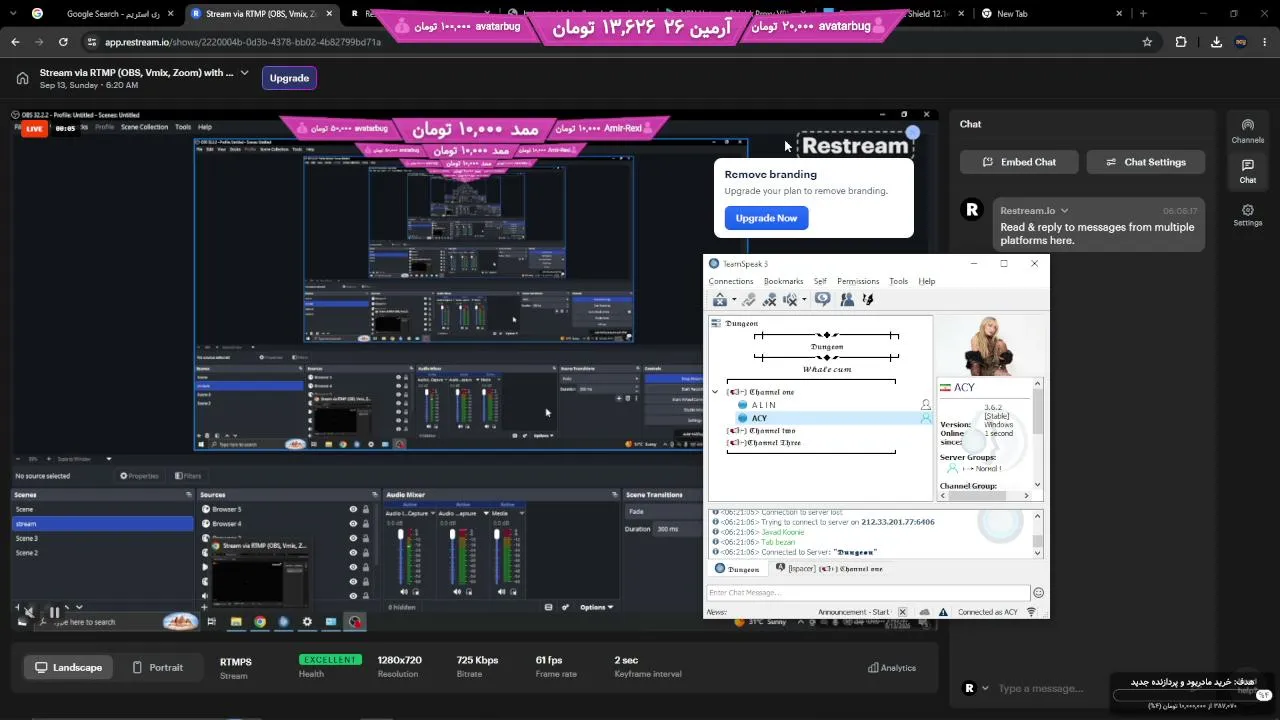Click the Restream home icon
1280x720 pixels.
pyautogui.click(x=22, y=78)
